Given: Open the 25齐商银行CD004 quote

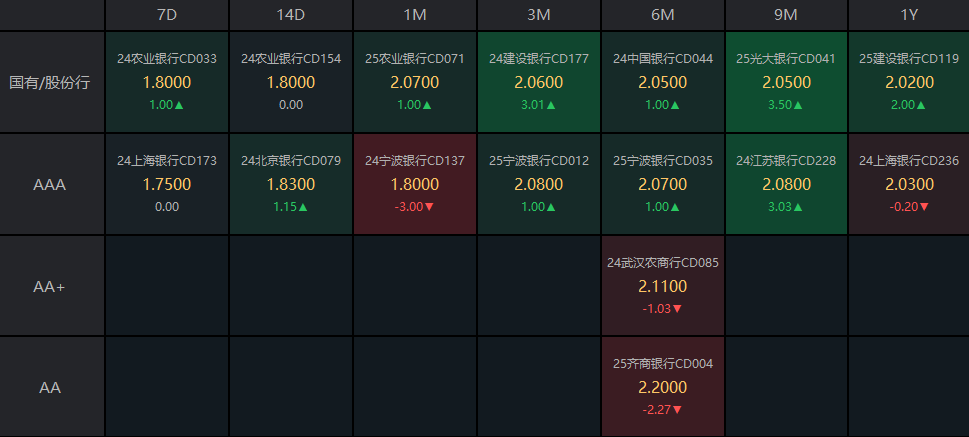Looking at the screenshot, I should [x=662, y=387].
